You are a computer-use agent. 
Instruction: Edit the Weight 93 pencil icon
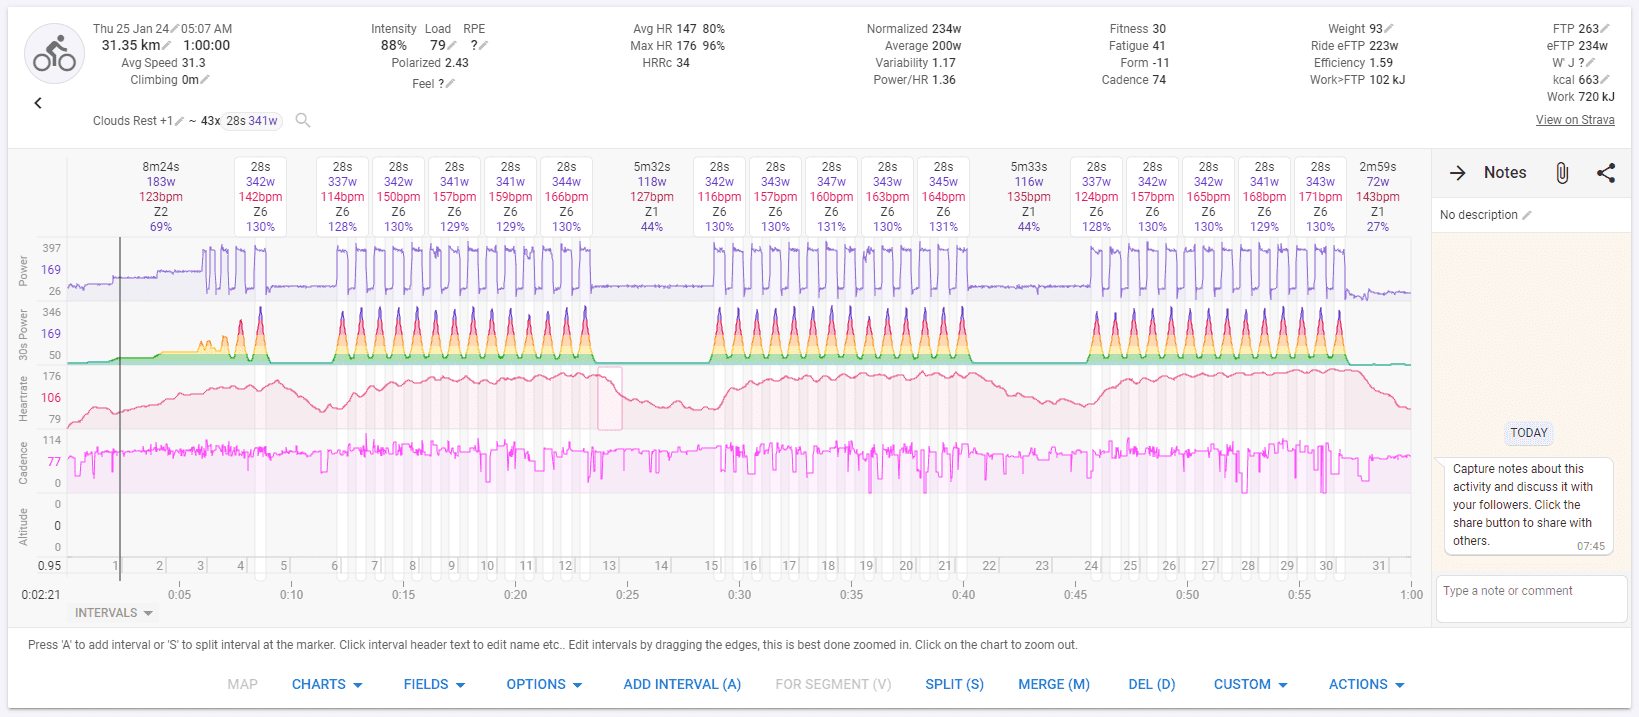pyautogui.click(x=1389, y=29)
